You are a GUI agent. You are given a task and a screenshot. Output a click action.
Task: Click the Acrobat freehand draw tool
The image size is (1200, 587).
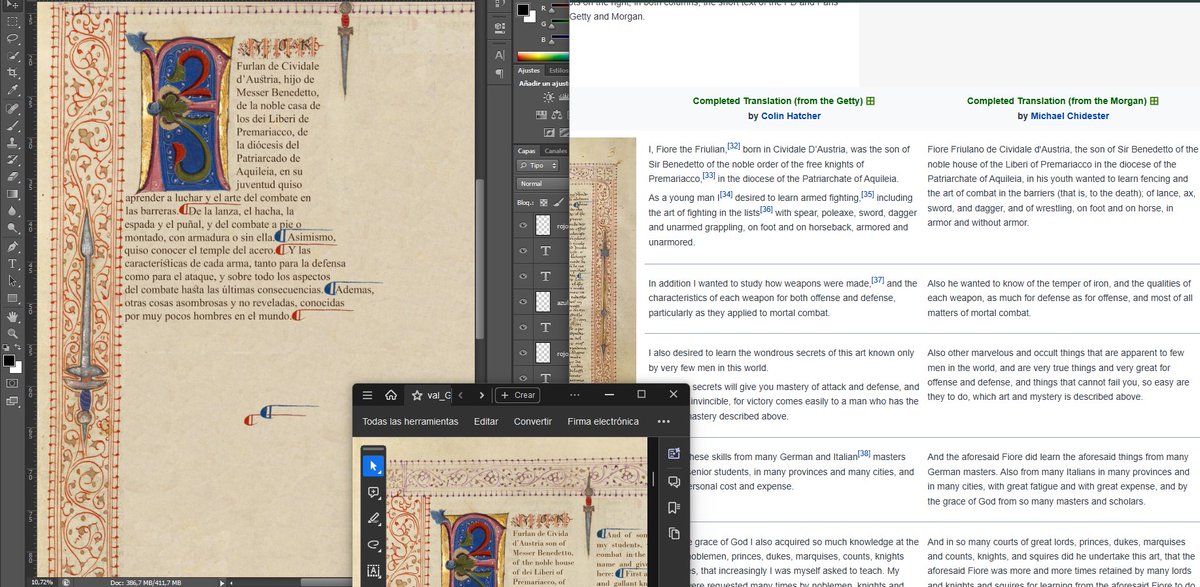373,545
